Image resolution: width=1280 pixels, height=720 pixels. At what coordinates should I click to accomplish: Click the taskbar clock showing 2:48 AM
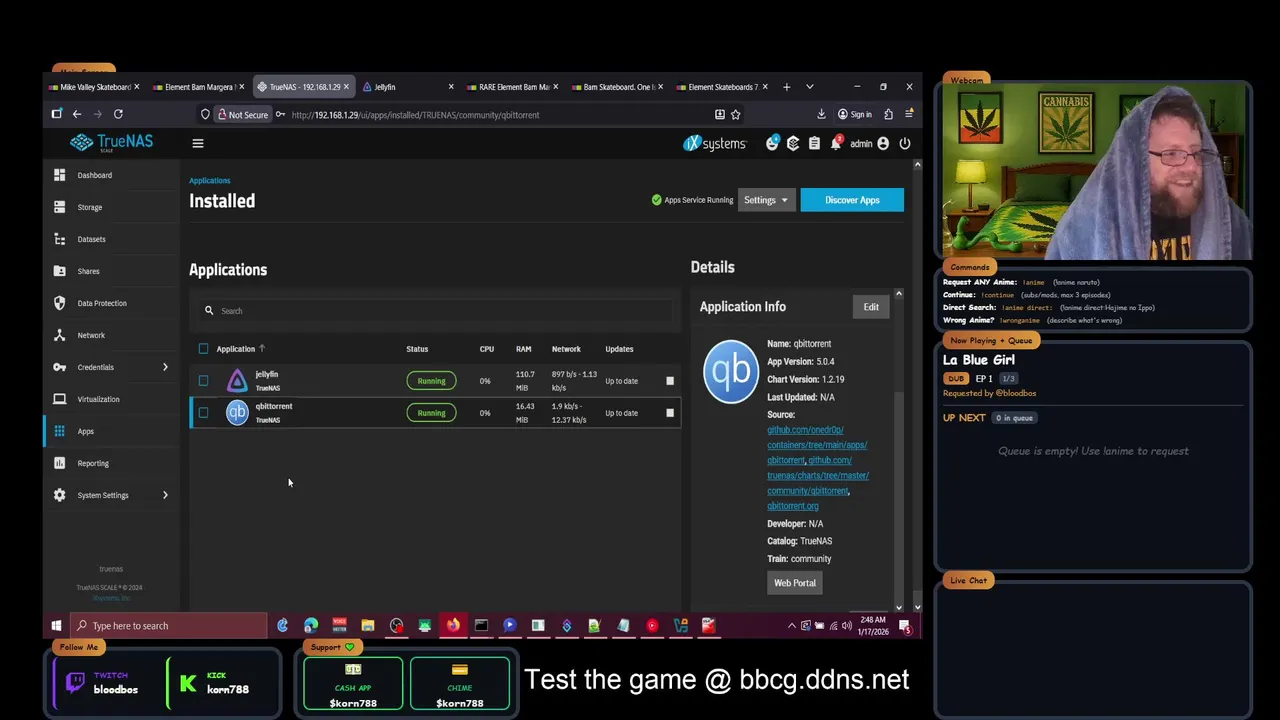pyautogui.click(x=872, y=626)
